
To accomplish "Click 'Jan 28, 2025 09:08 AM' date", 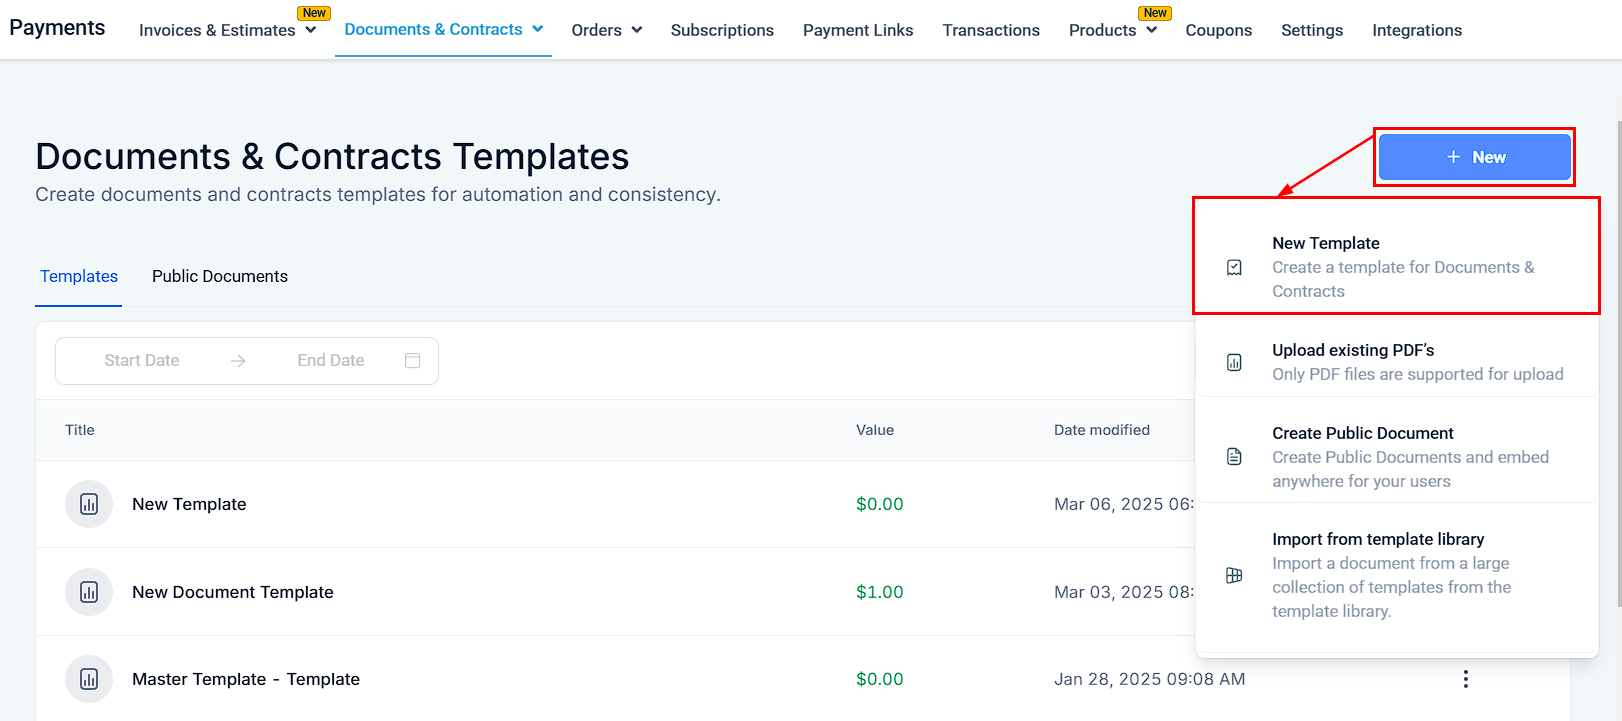I will 1150,679.
